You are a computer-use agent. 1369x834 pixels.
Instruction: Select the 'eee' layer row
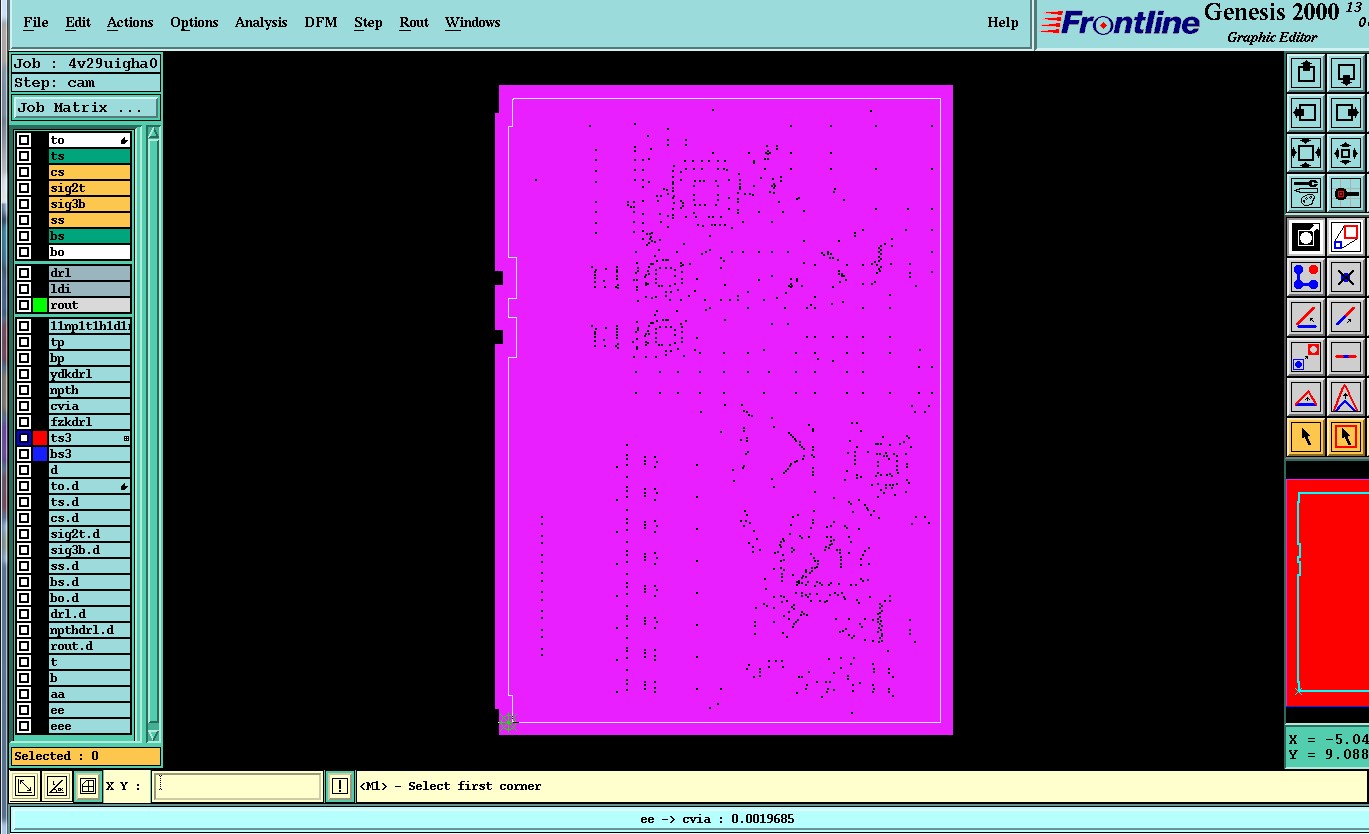click(x=90, y=726)
